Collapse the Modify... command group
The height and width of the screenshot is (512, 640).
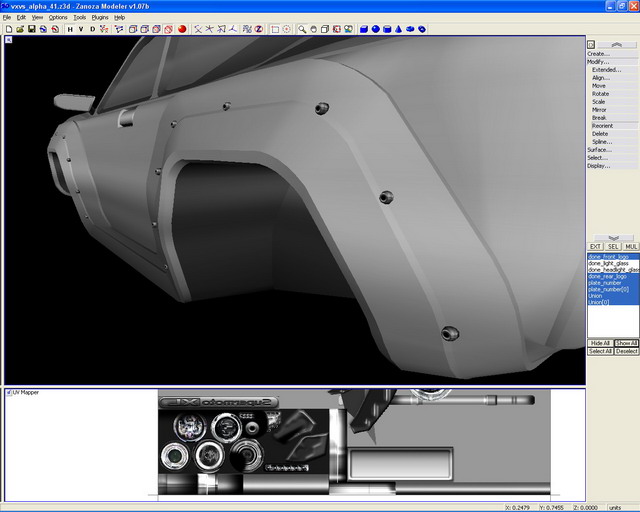(x=612, y=62)
